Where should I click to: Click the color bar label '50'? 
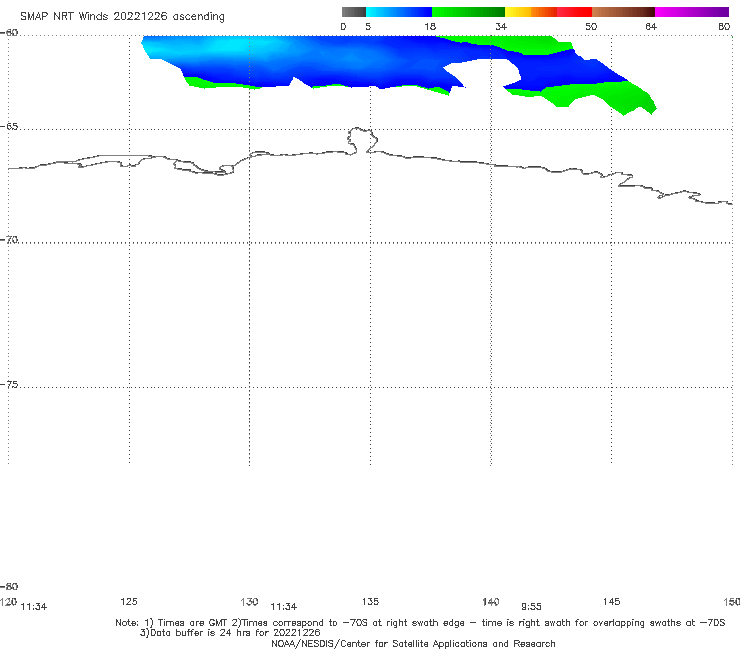point(591,27)
